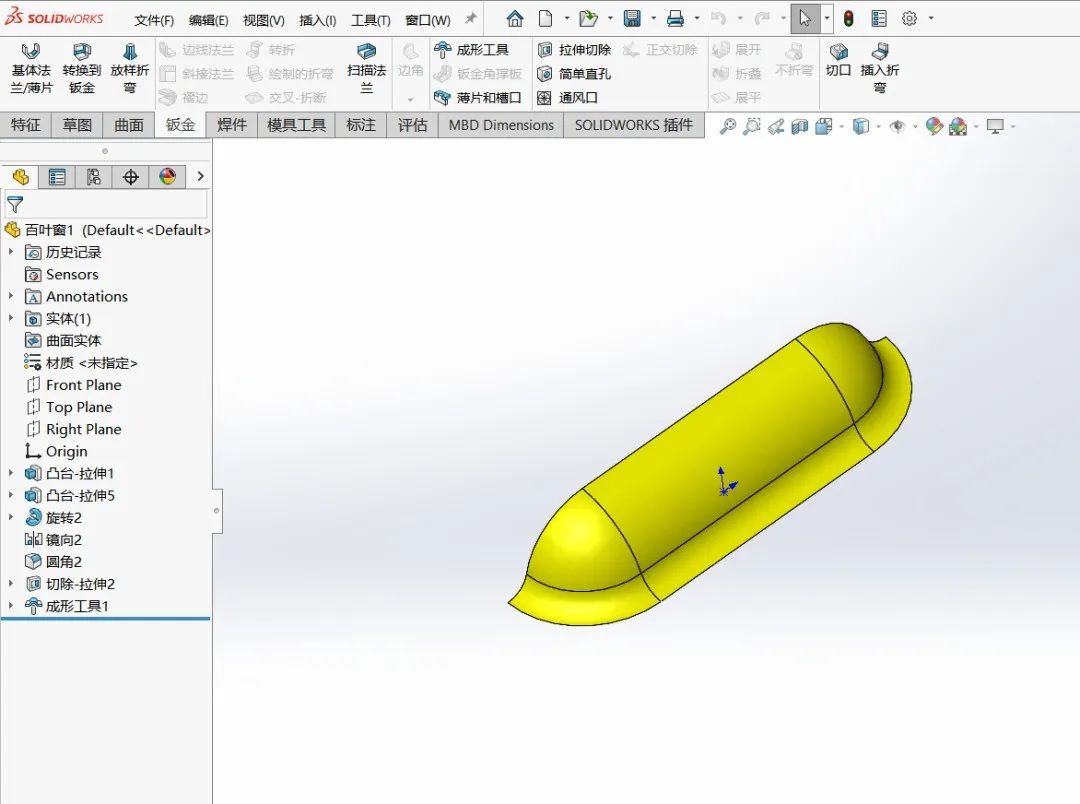Switch to the 特征 ribbon tab
This screenshot has height=804, width=1080.
click(x=26, y=125)
